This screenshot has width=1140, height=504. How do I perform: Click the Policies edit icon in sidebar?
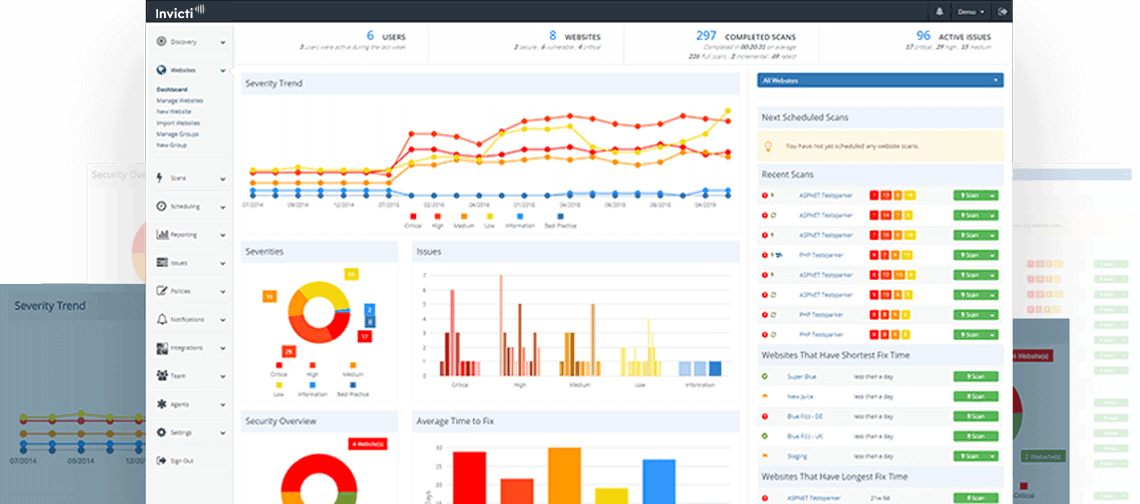(162, 291)
